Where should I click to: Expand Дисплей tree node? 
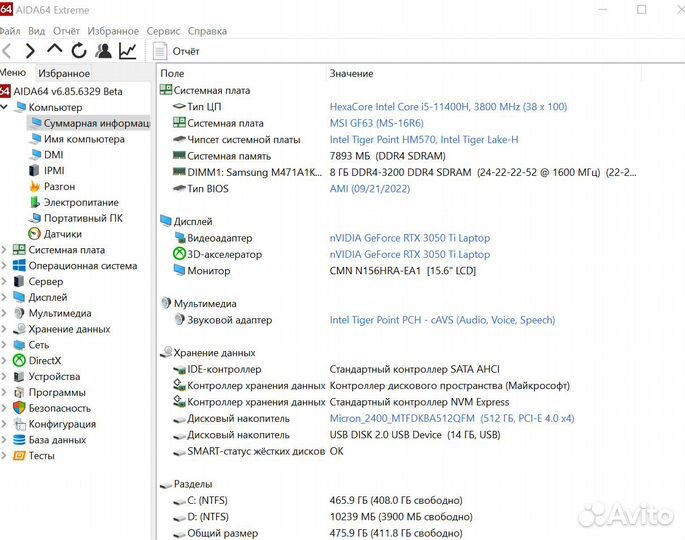point(4,297)
